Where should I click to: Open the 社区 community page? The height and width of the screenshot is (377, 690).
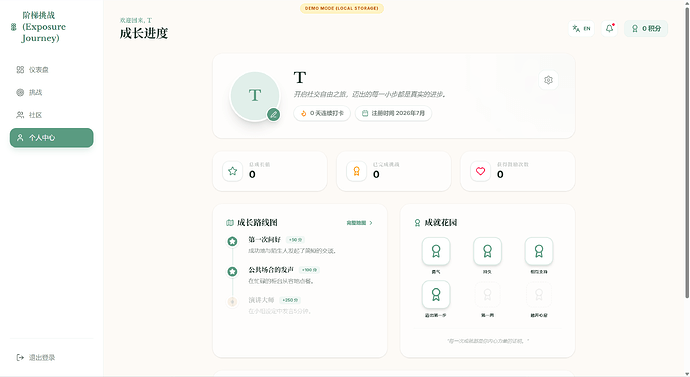point(51,115)
